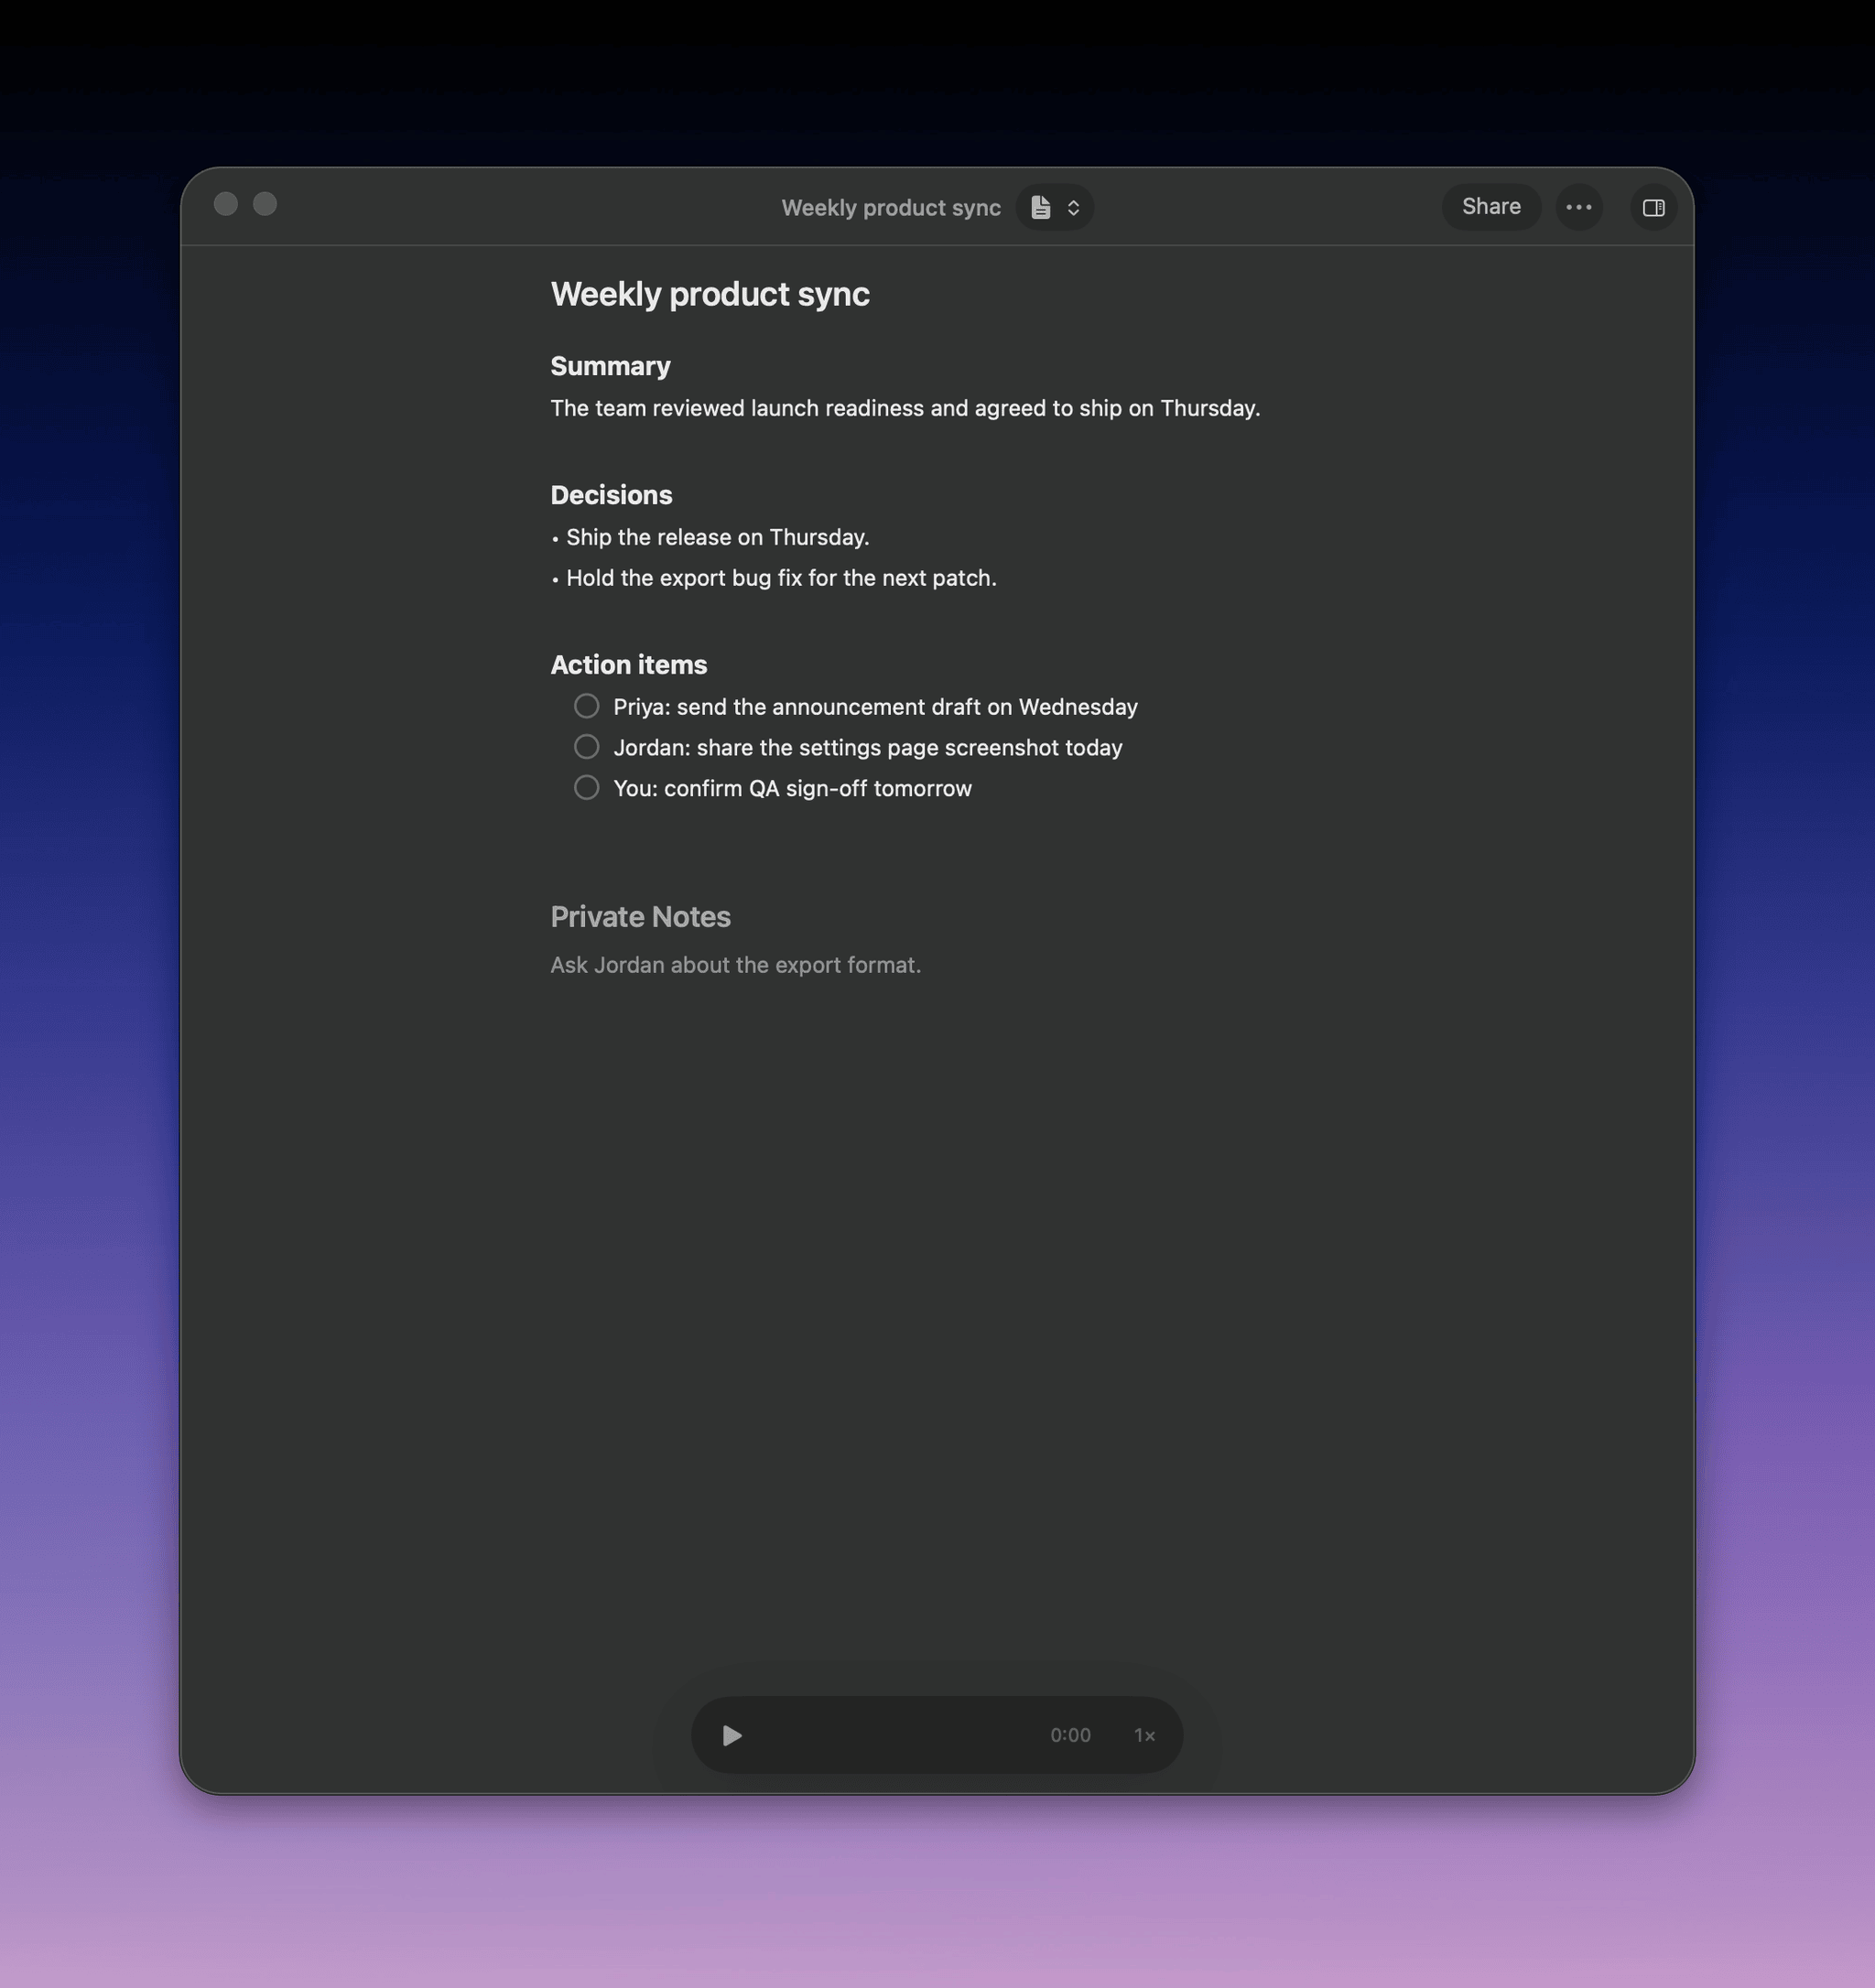This screenshot has height=1988, width=1875.
Task: Click 'Ask Jordan about the export format.' note
Action: (736, 965)
